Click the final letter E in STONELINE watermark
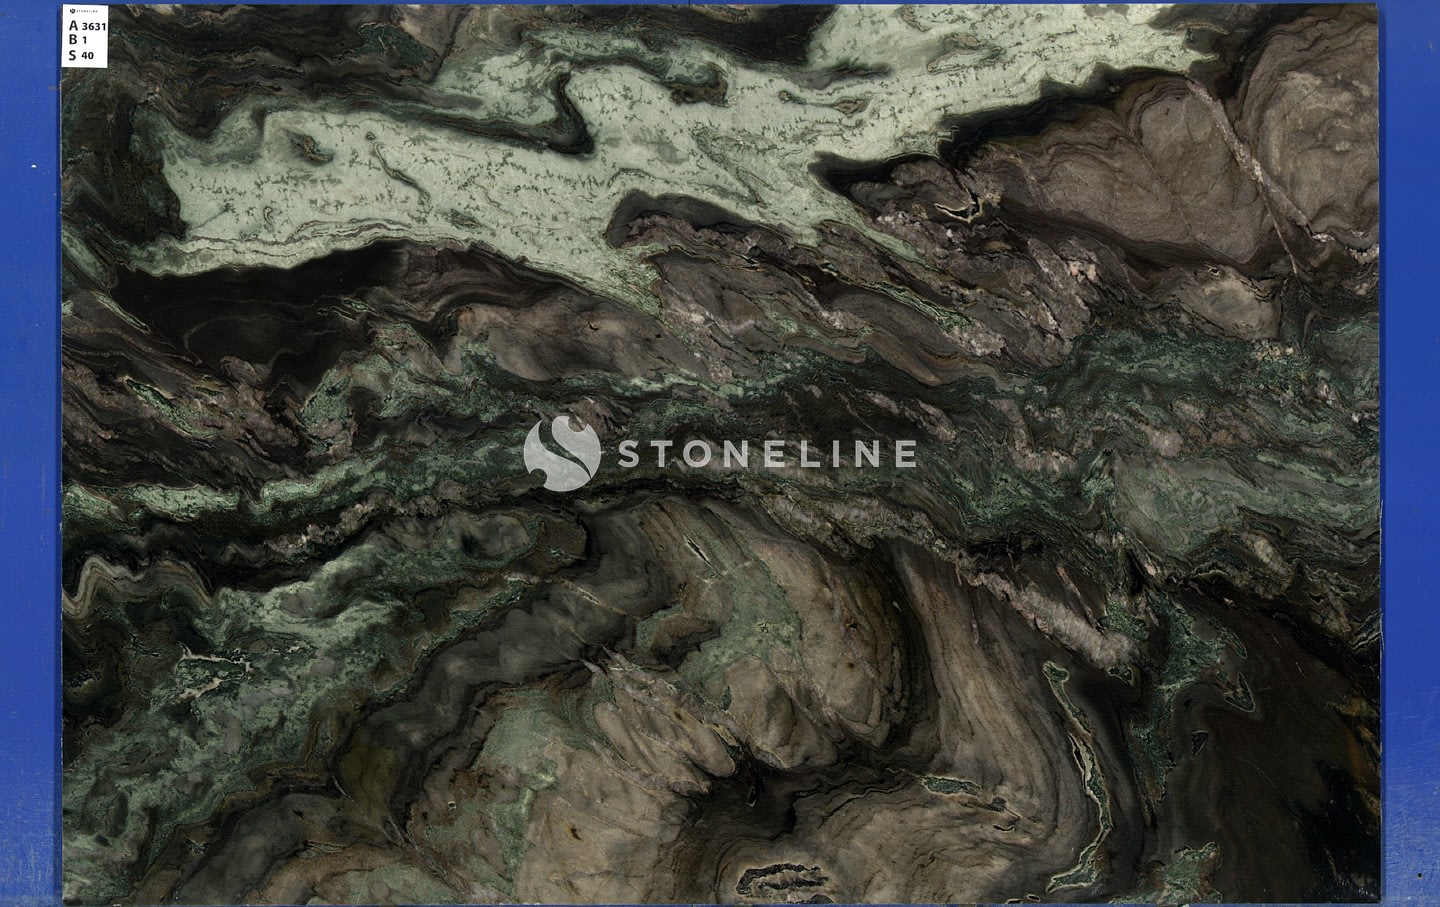This screenshot has height=907, width=1440. [x=903, y=454]
